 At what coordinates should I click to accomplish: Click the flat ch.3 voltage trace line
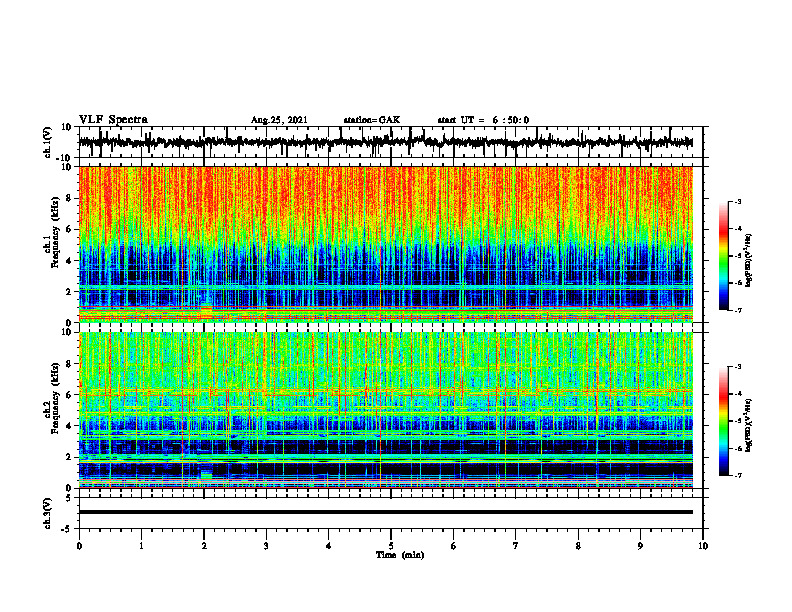(x=385, y=512)
